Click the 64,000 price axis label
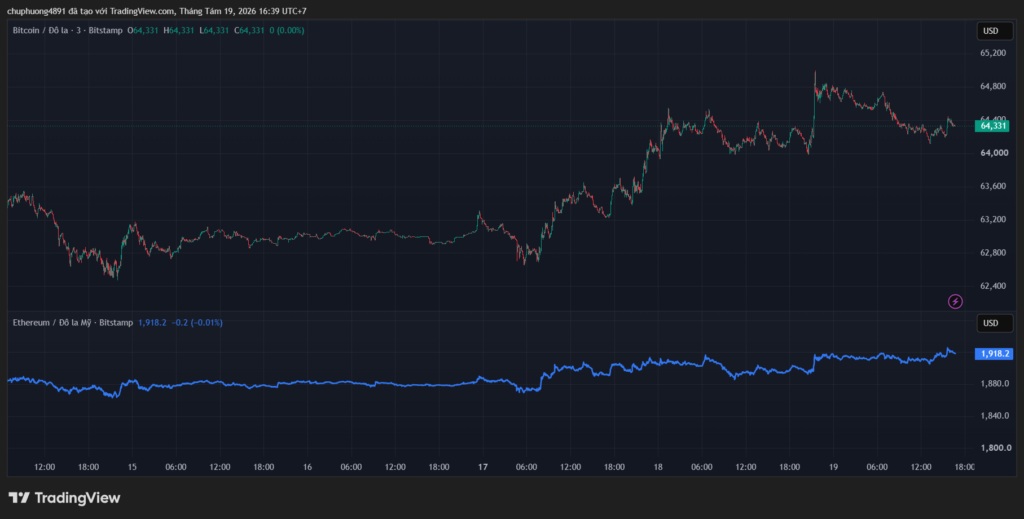The width and height of the screenshot is (1024, 519). [993, 153]
